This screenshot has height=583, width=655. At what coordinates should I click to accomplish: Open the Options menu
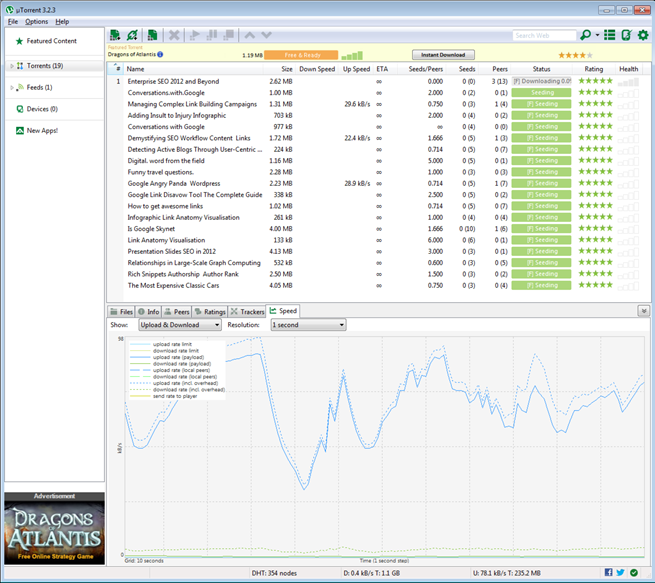pyautogui.click(x=36, y=21)
